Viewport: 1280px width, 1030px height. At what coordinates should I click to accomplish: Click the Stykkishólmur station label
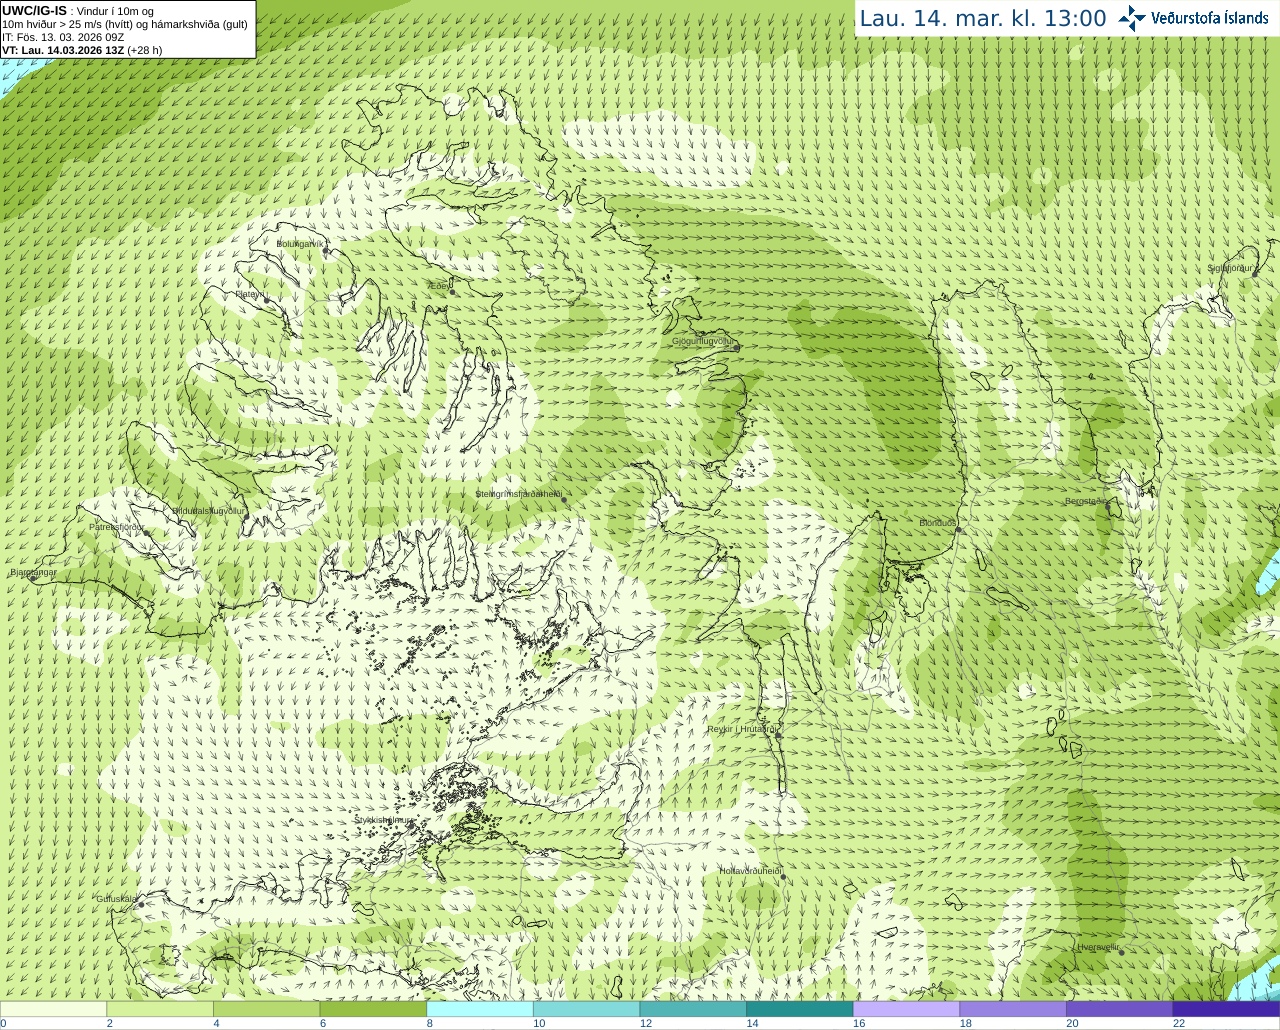point(383,820)
